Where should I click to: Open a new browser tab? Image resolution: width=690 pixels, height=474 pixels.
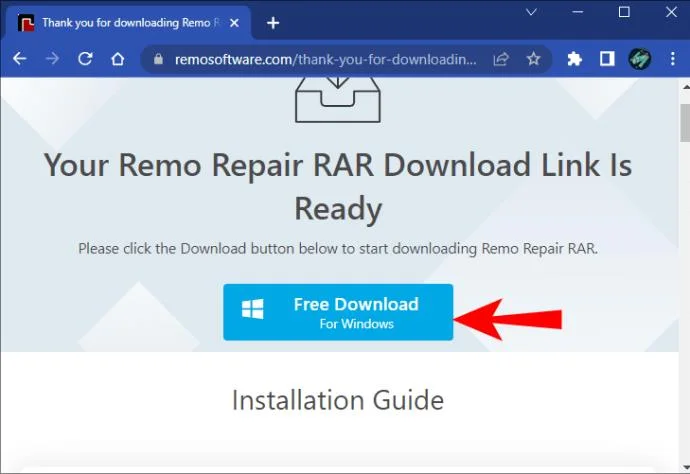[273, 23]
